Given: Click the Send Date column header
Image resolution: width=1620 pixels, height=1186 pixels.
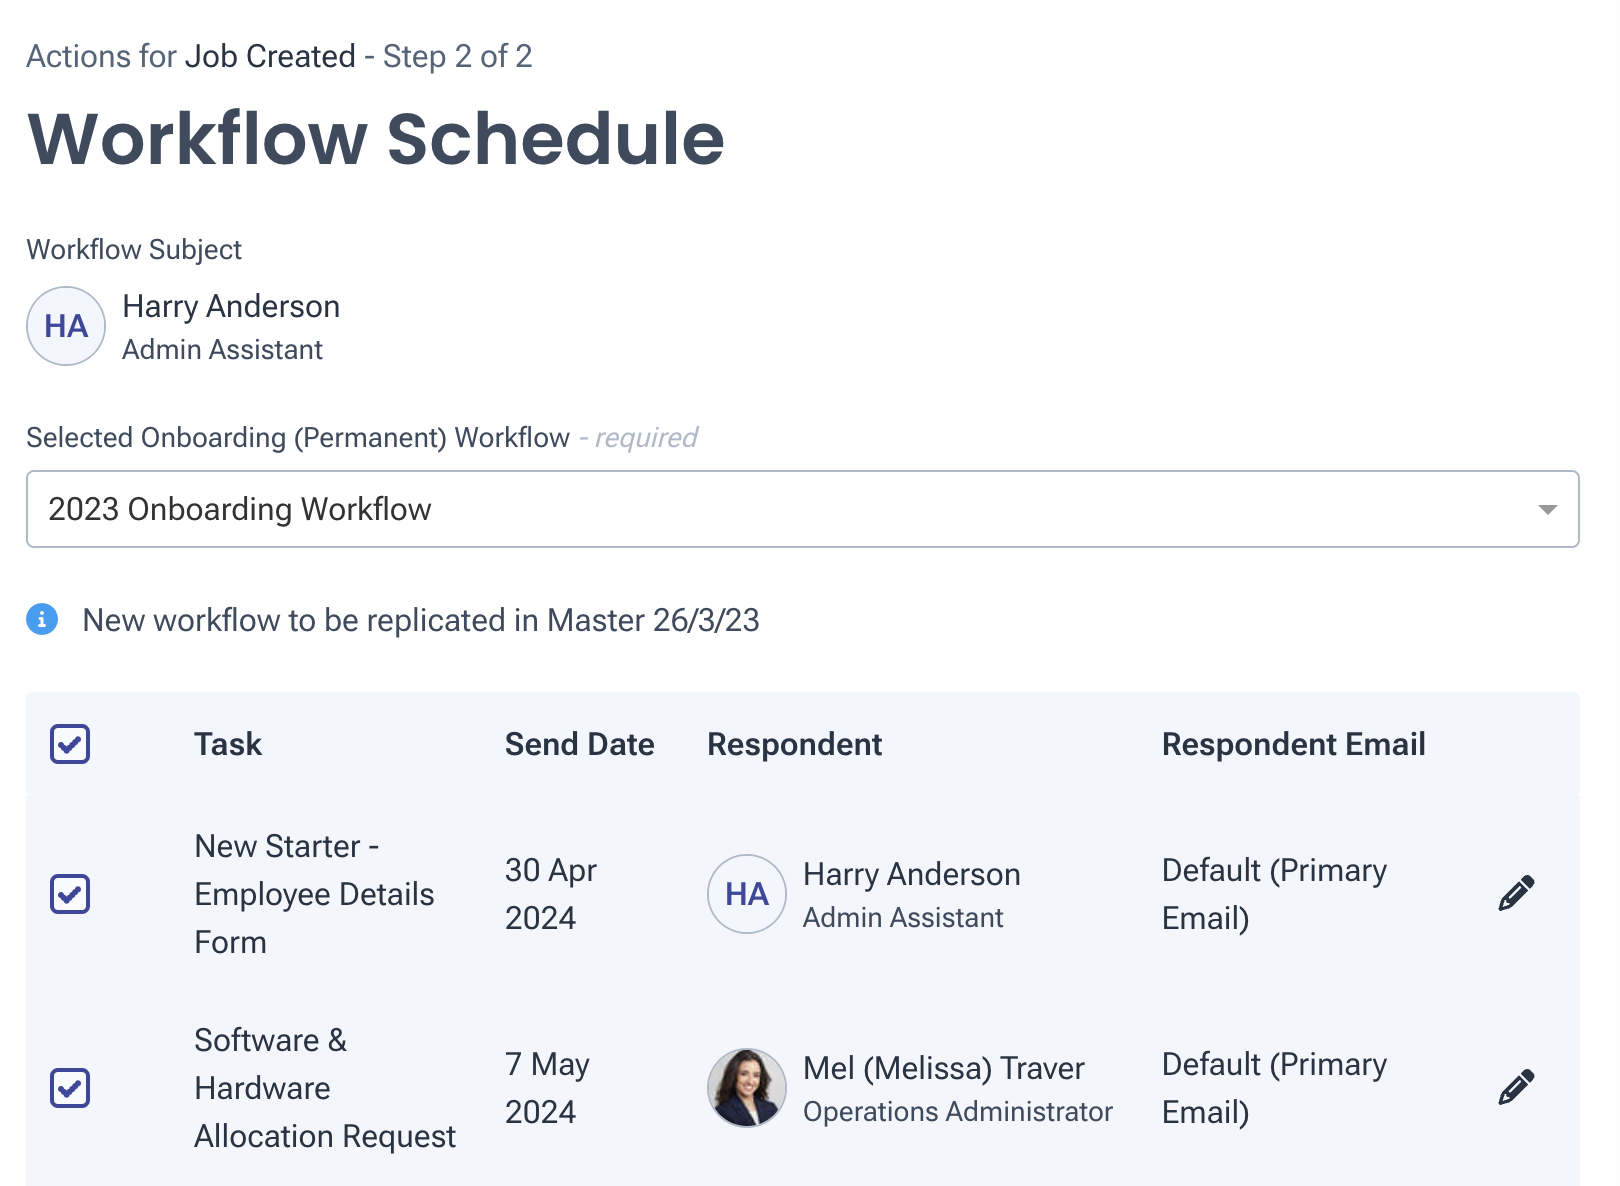Looking at the screenshot, I should coord(580,744).
